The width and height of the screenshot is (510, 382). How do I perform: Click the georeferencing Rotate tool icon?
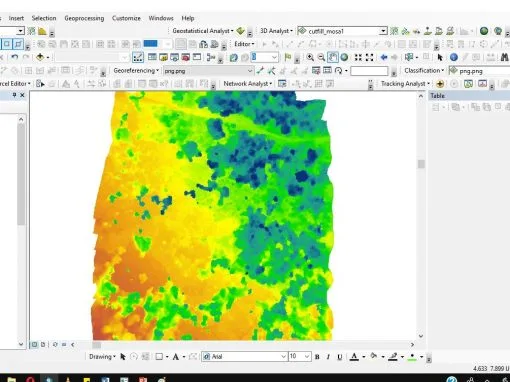pos(339,71)
